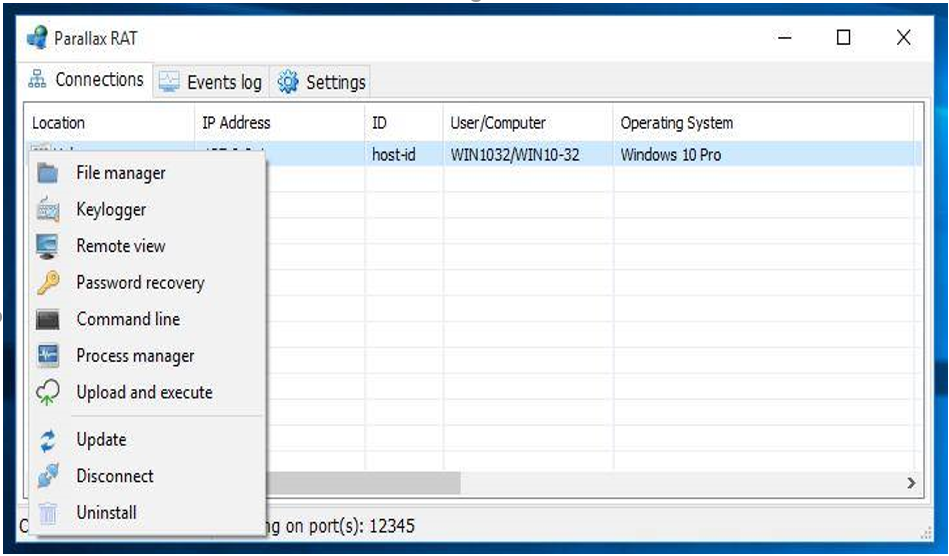949x556 pixels.
Task: Close the Parallax RAT window
Action: 904,38
